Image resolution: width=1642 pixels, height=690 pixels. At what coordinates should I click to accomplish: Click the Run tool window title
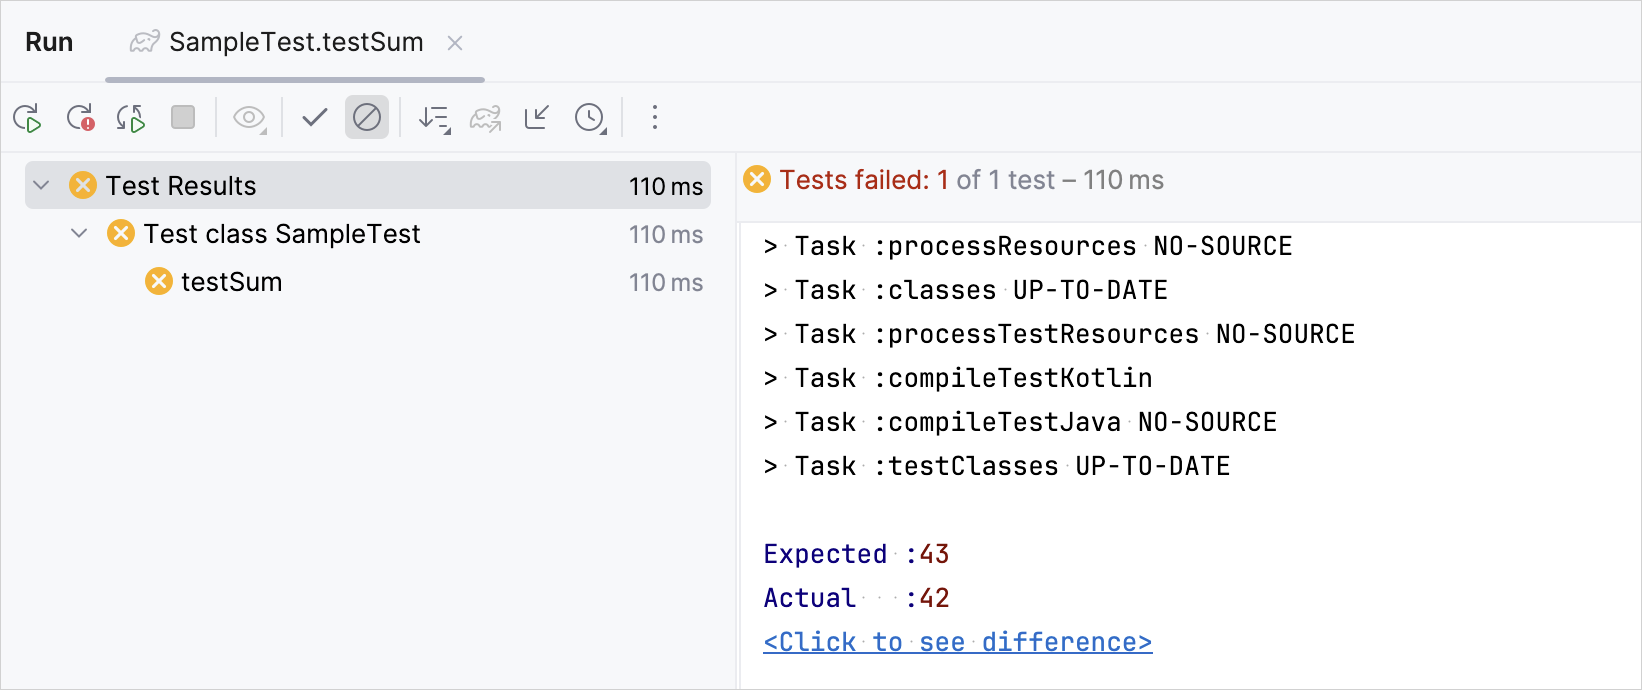click(x=49, y=42)
